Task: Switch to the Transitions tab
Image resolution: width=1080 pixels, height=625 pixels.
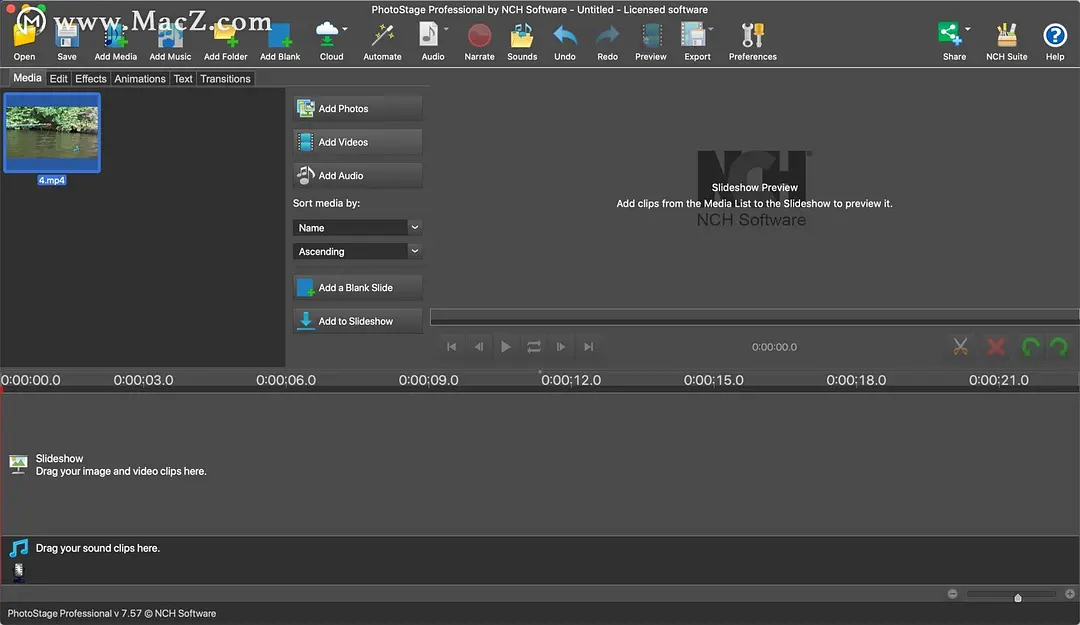Action: coord(225,79)
